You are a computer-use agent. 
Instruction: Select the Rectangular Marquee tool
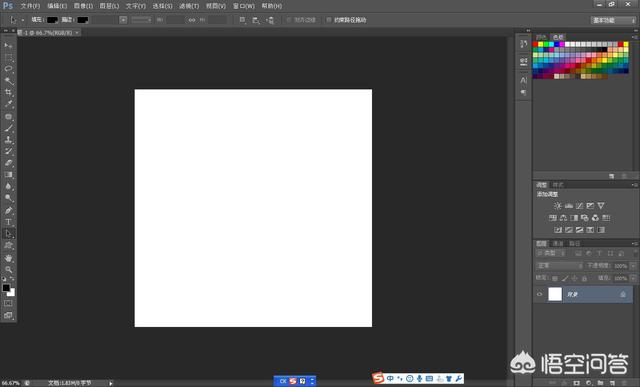pos(8,57)
